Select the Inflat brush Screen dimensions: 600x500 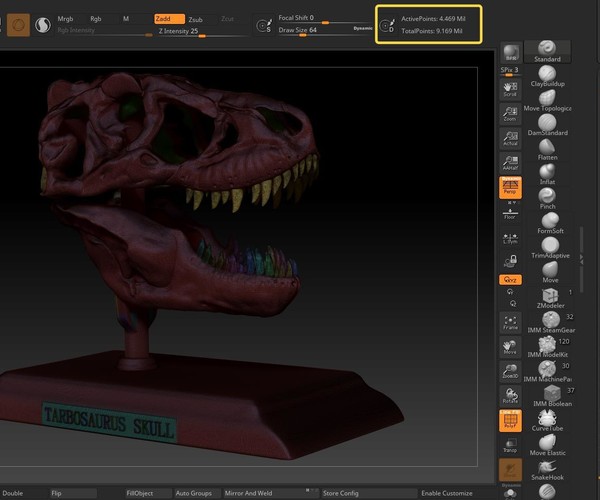[x=547, y=174]
